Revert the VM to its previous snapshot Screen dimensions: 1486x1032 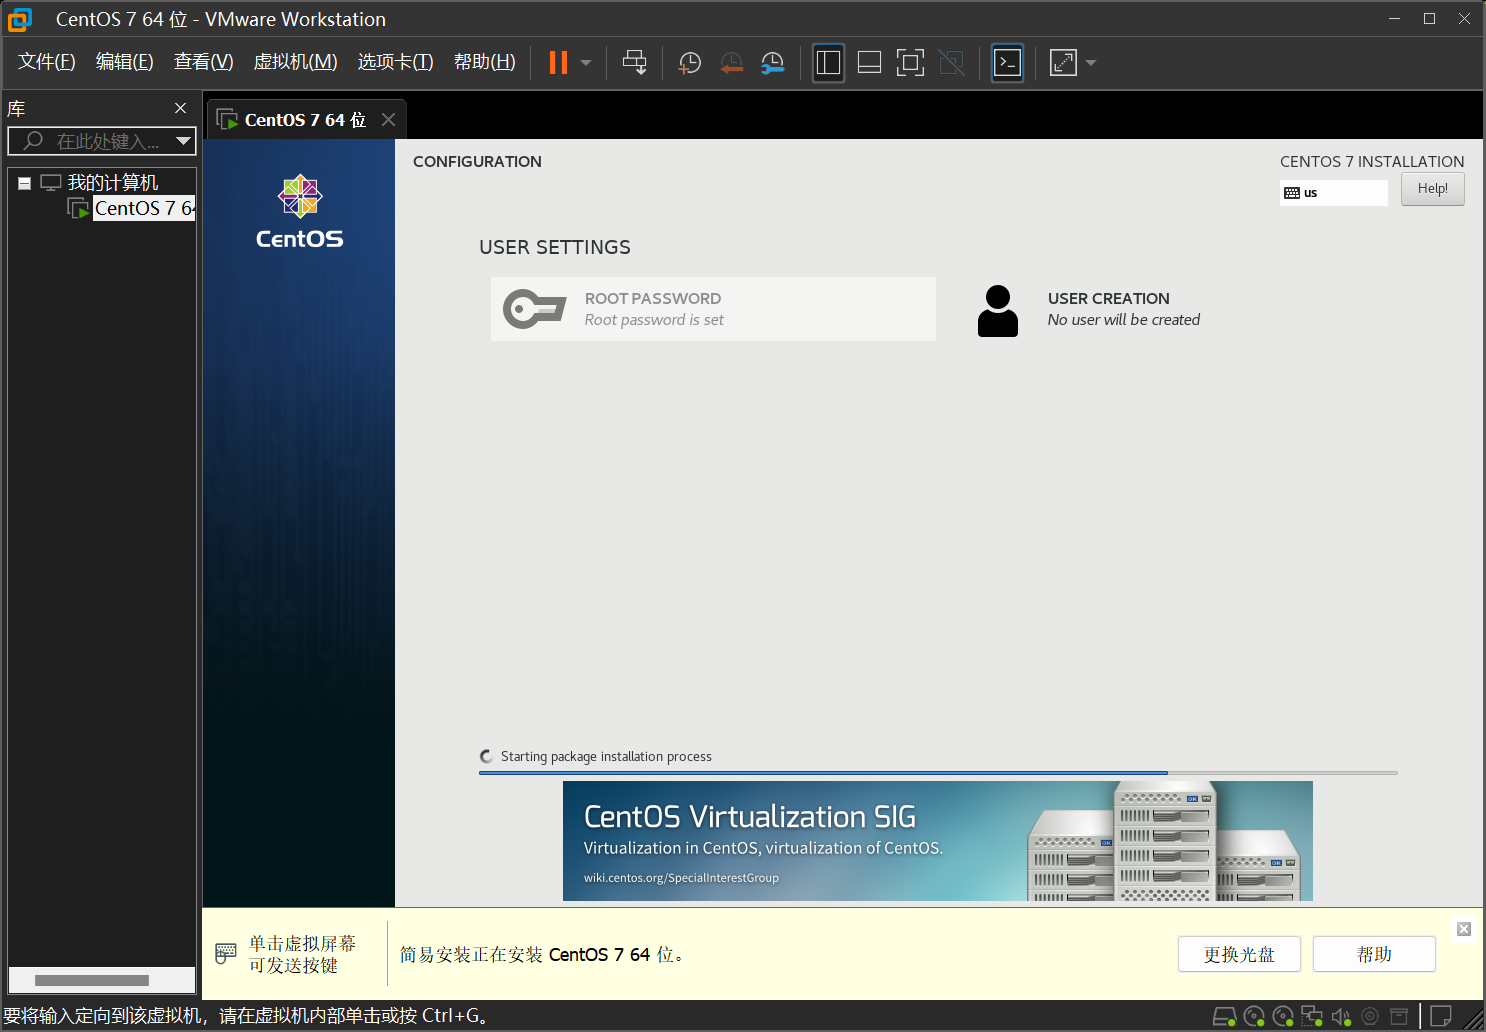tap(731, 63)
